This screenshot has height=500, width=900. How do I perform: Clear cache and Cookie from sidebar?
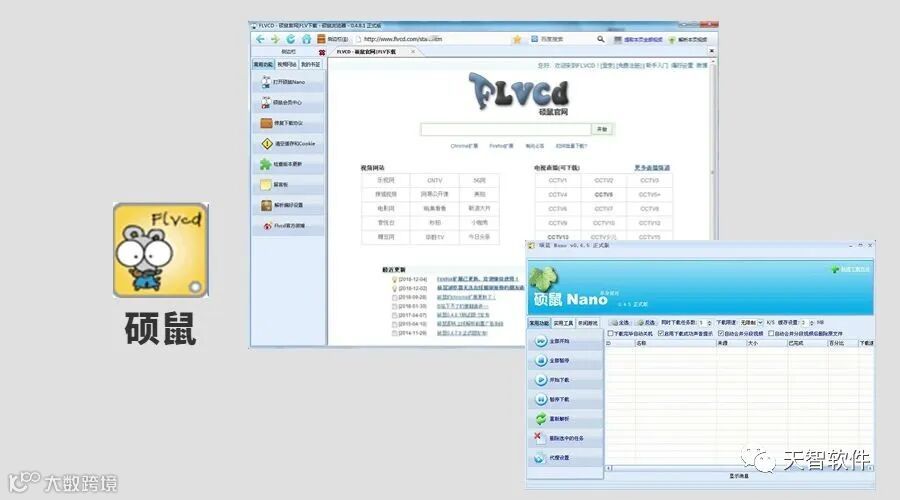tap(289, 144)
